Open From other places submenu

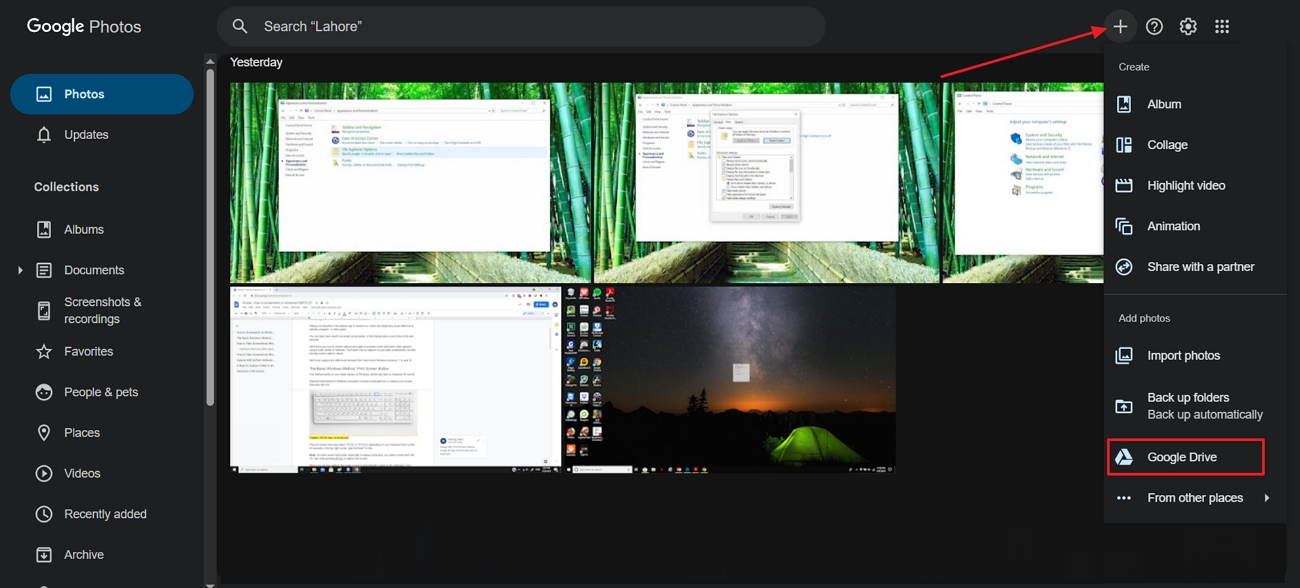click(x=1195, y=497)
